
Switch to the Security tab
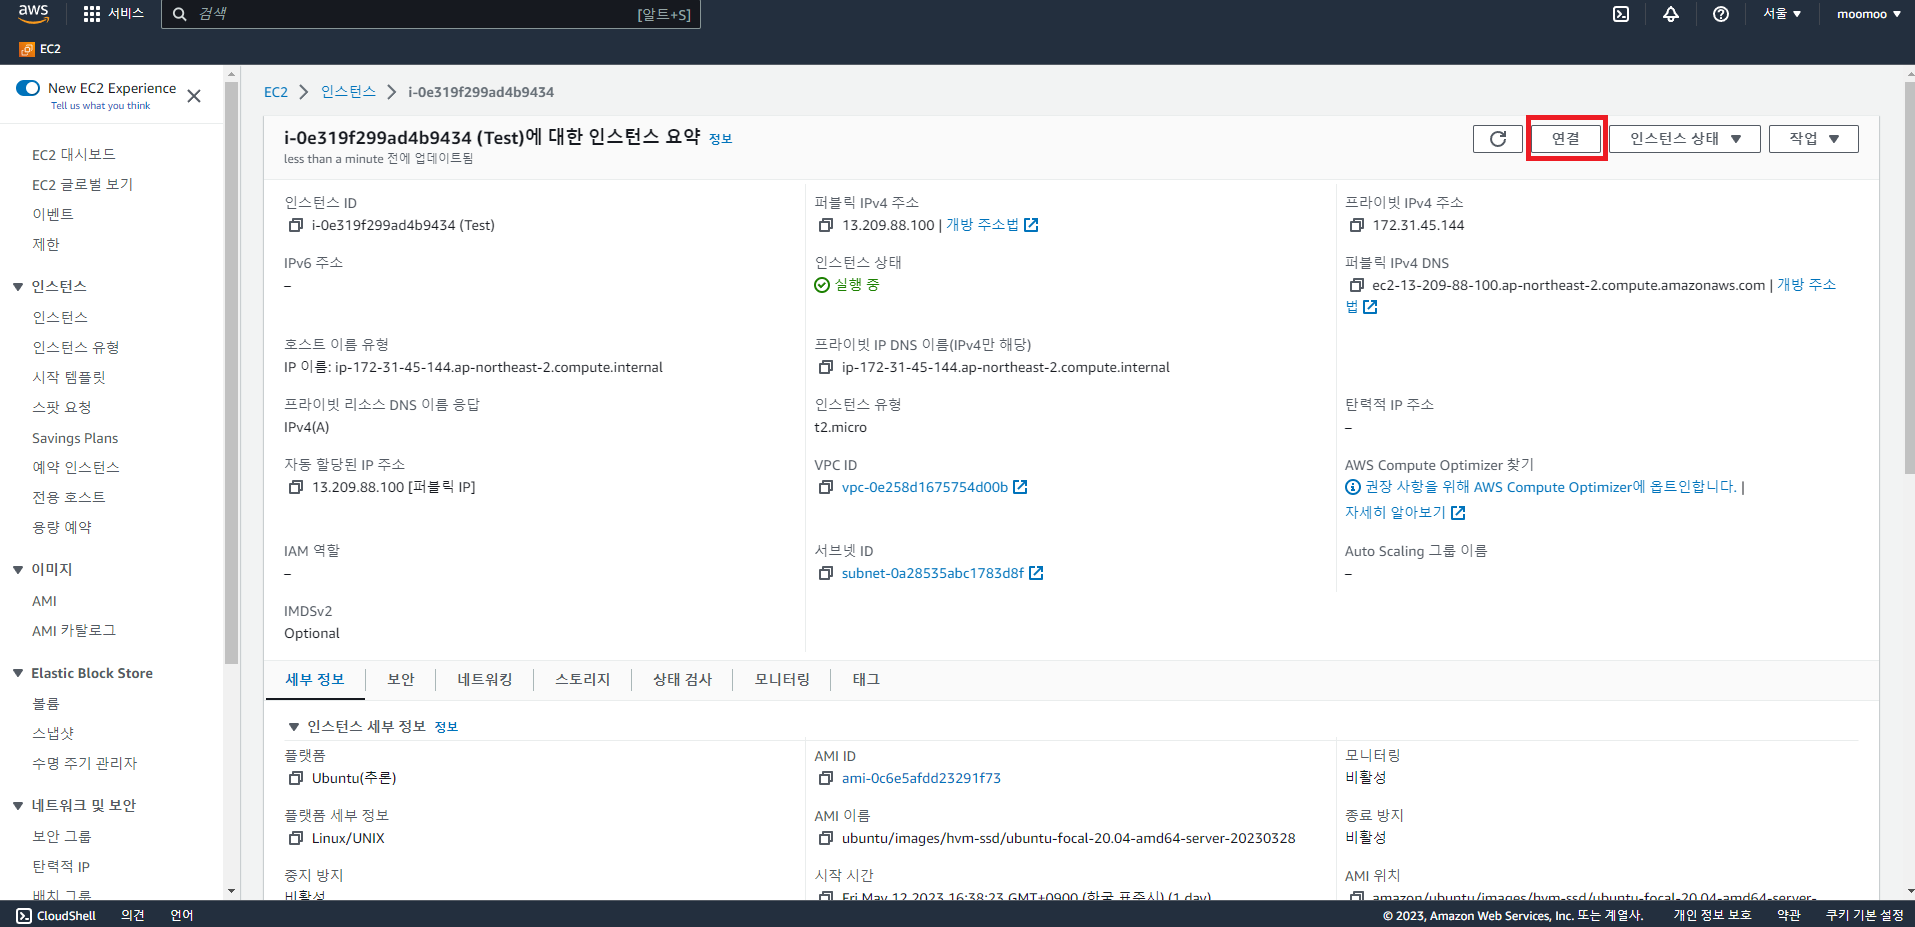tap(401, 680)
